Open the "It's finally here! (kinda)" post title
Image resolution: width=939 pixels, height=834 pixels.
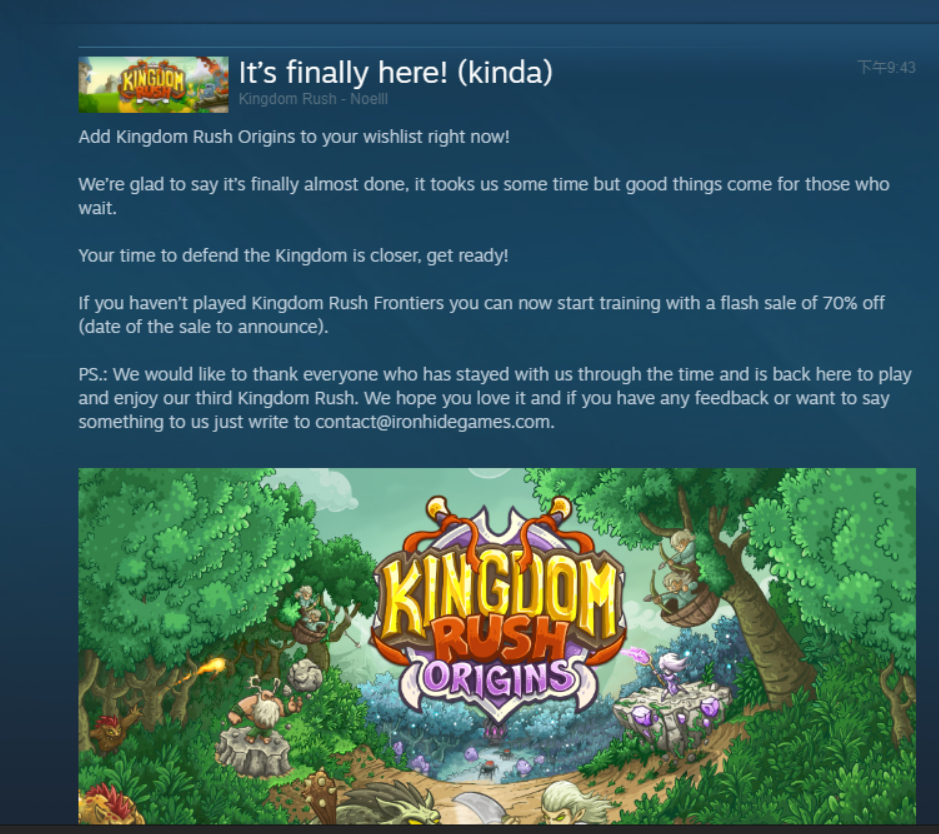coord(395,72)
